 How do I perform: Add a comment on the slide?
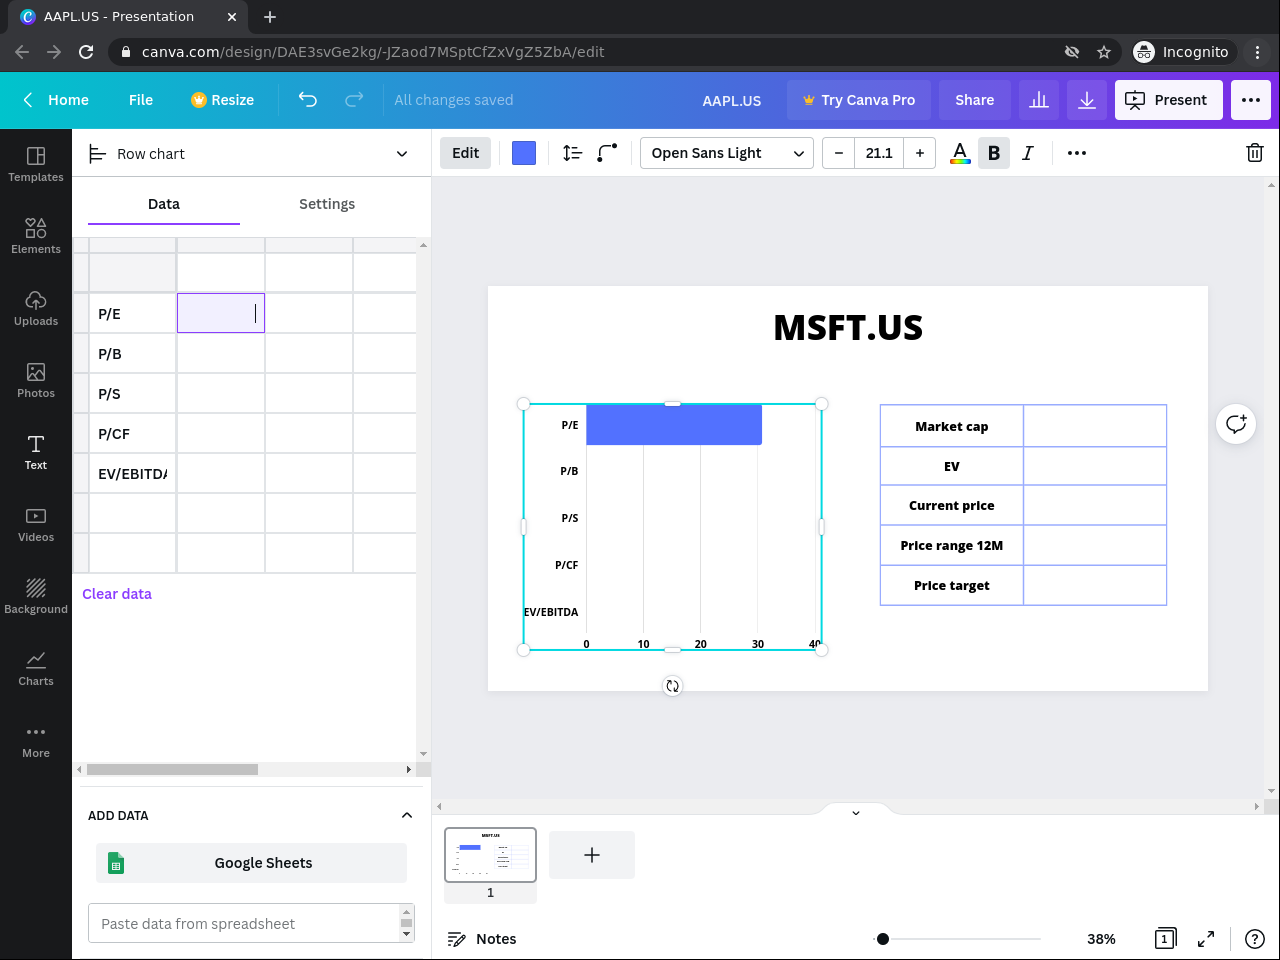tap(1236, 424)
